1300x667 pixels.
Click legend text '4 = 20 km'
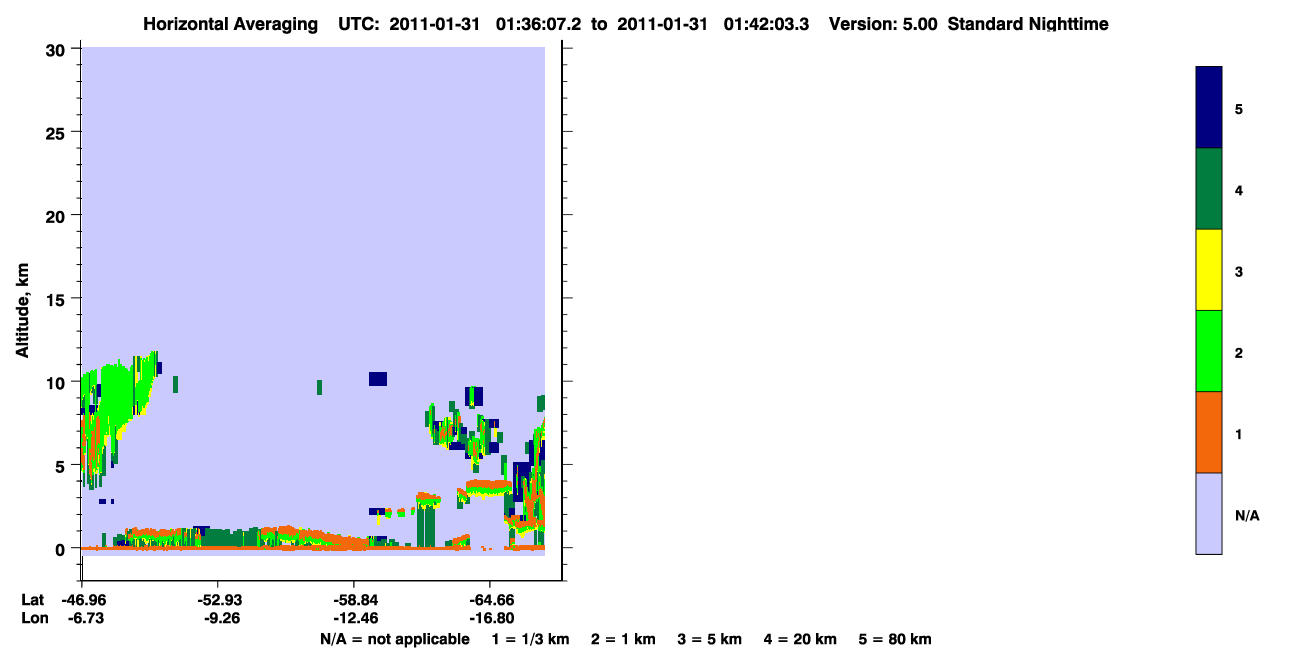click(x=800, y=639)
